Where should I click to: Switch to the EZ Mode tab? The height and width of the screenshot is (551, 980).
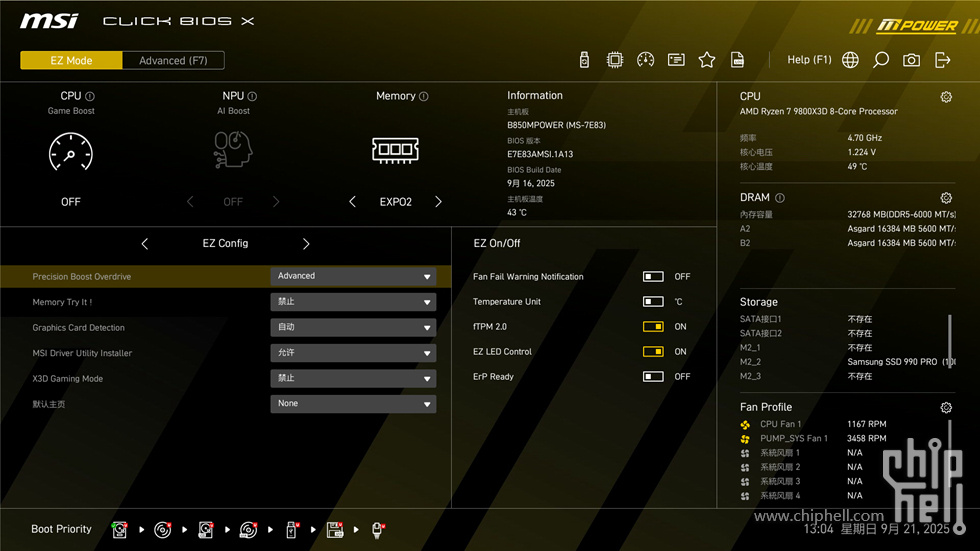coord(71,61)
